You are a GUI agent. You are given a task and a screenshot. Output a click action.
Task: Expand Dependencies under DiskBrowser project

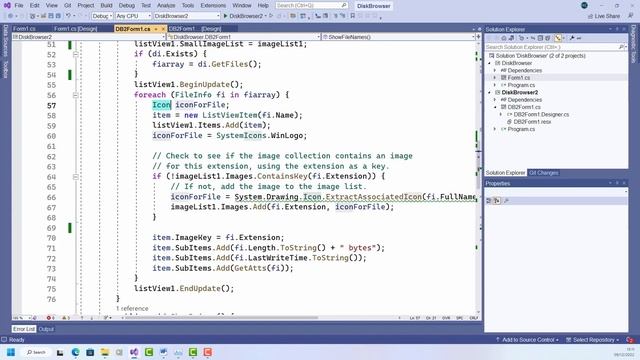[x=495, y=71]
